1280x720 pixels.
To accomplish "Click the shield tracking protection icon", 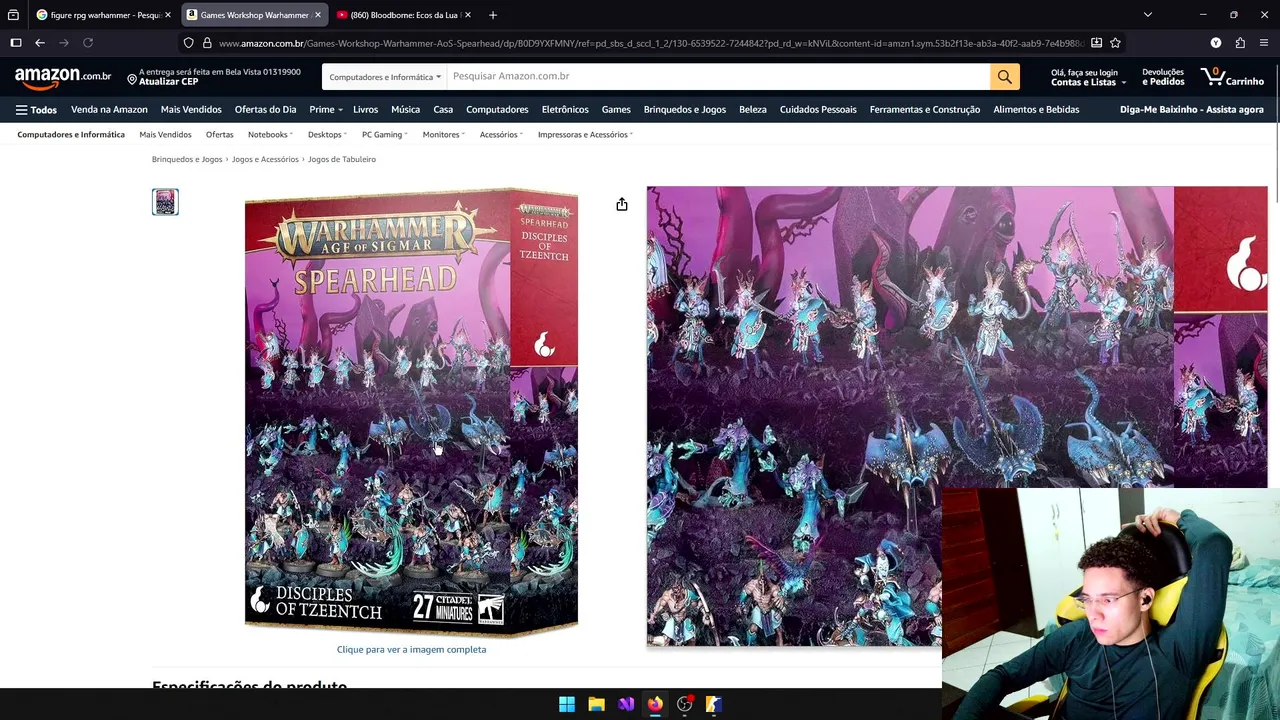I will tap(189, 43).
